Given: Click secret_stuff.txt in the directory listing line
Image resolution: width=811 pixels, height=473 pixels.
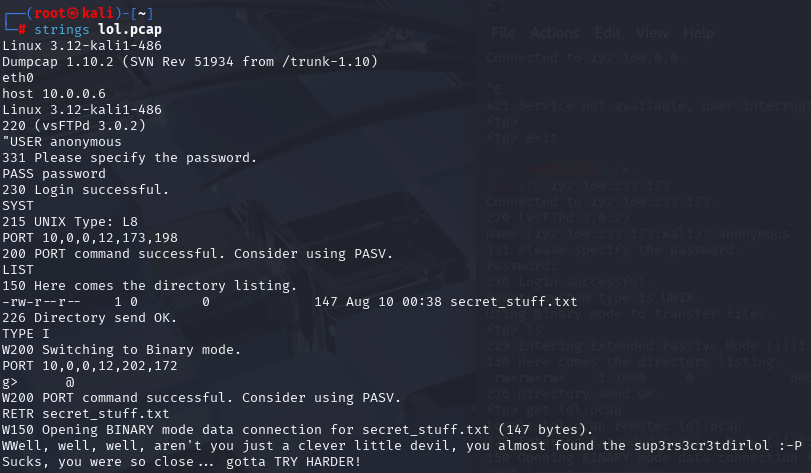Looking at the screenshot, I should click(x=513, y=301).
